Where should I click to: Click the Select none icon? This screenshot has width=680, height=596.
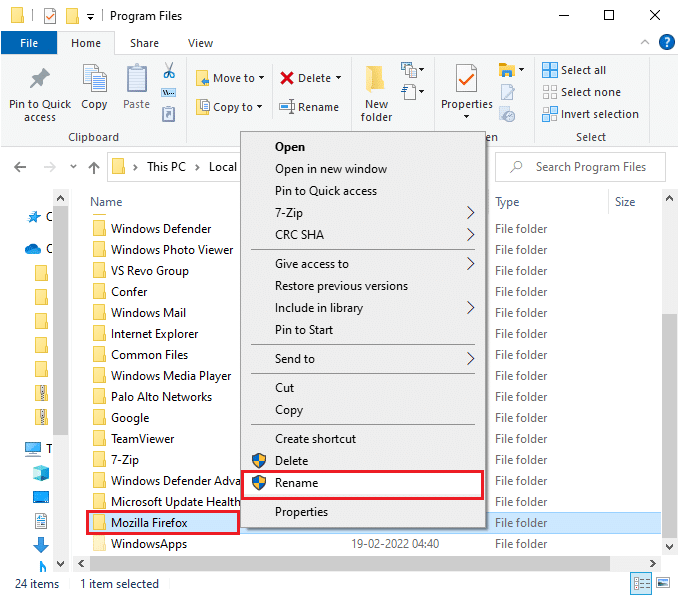pyautogui.click(x=549, y=92)
